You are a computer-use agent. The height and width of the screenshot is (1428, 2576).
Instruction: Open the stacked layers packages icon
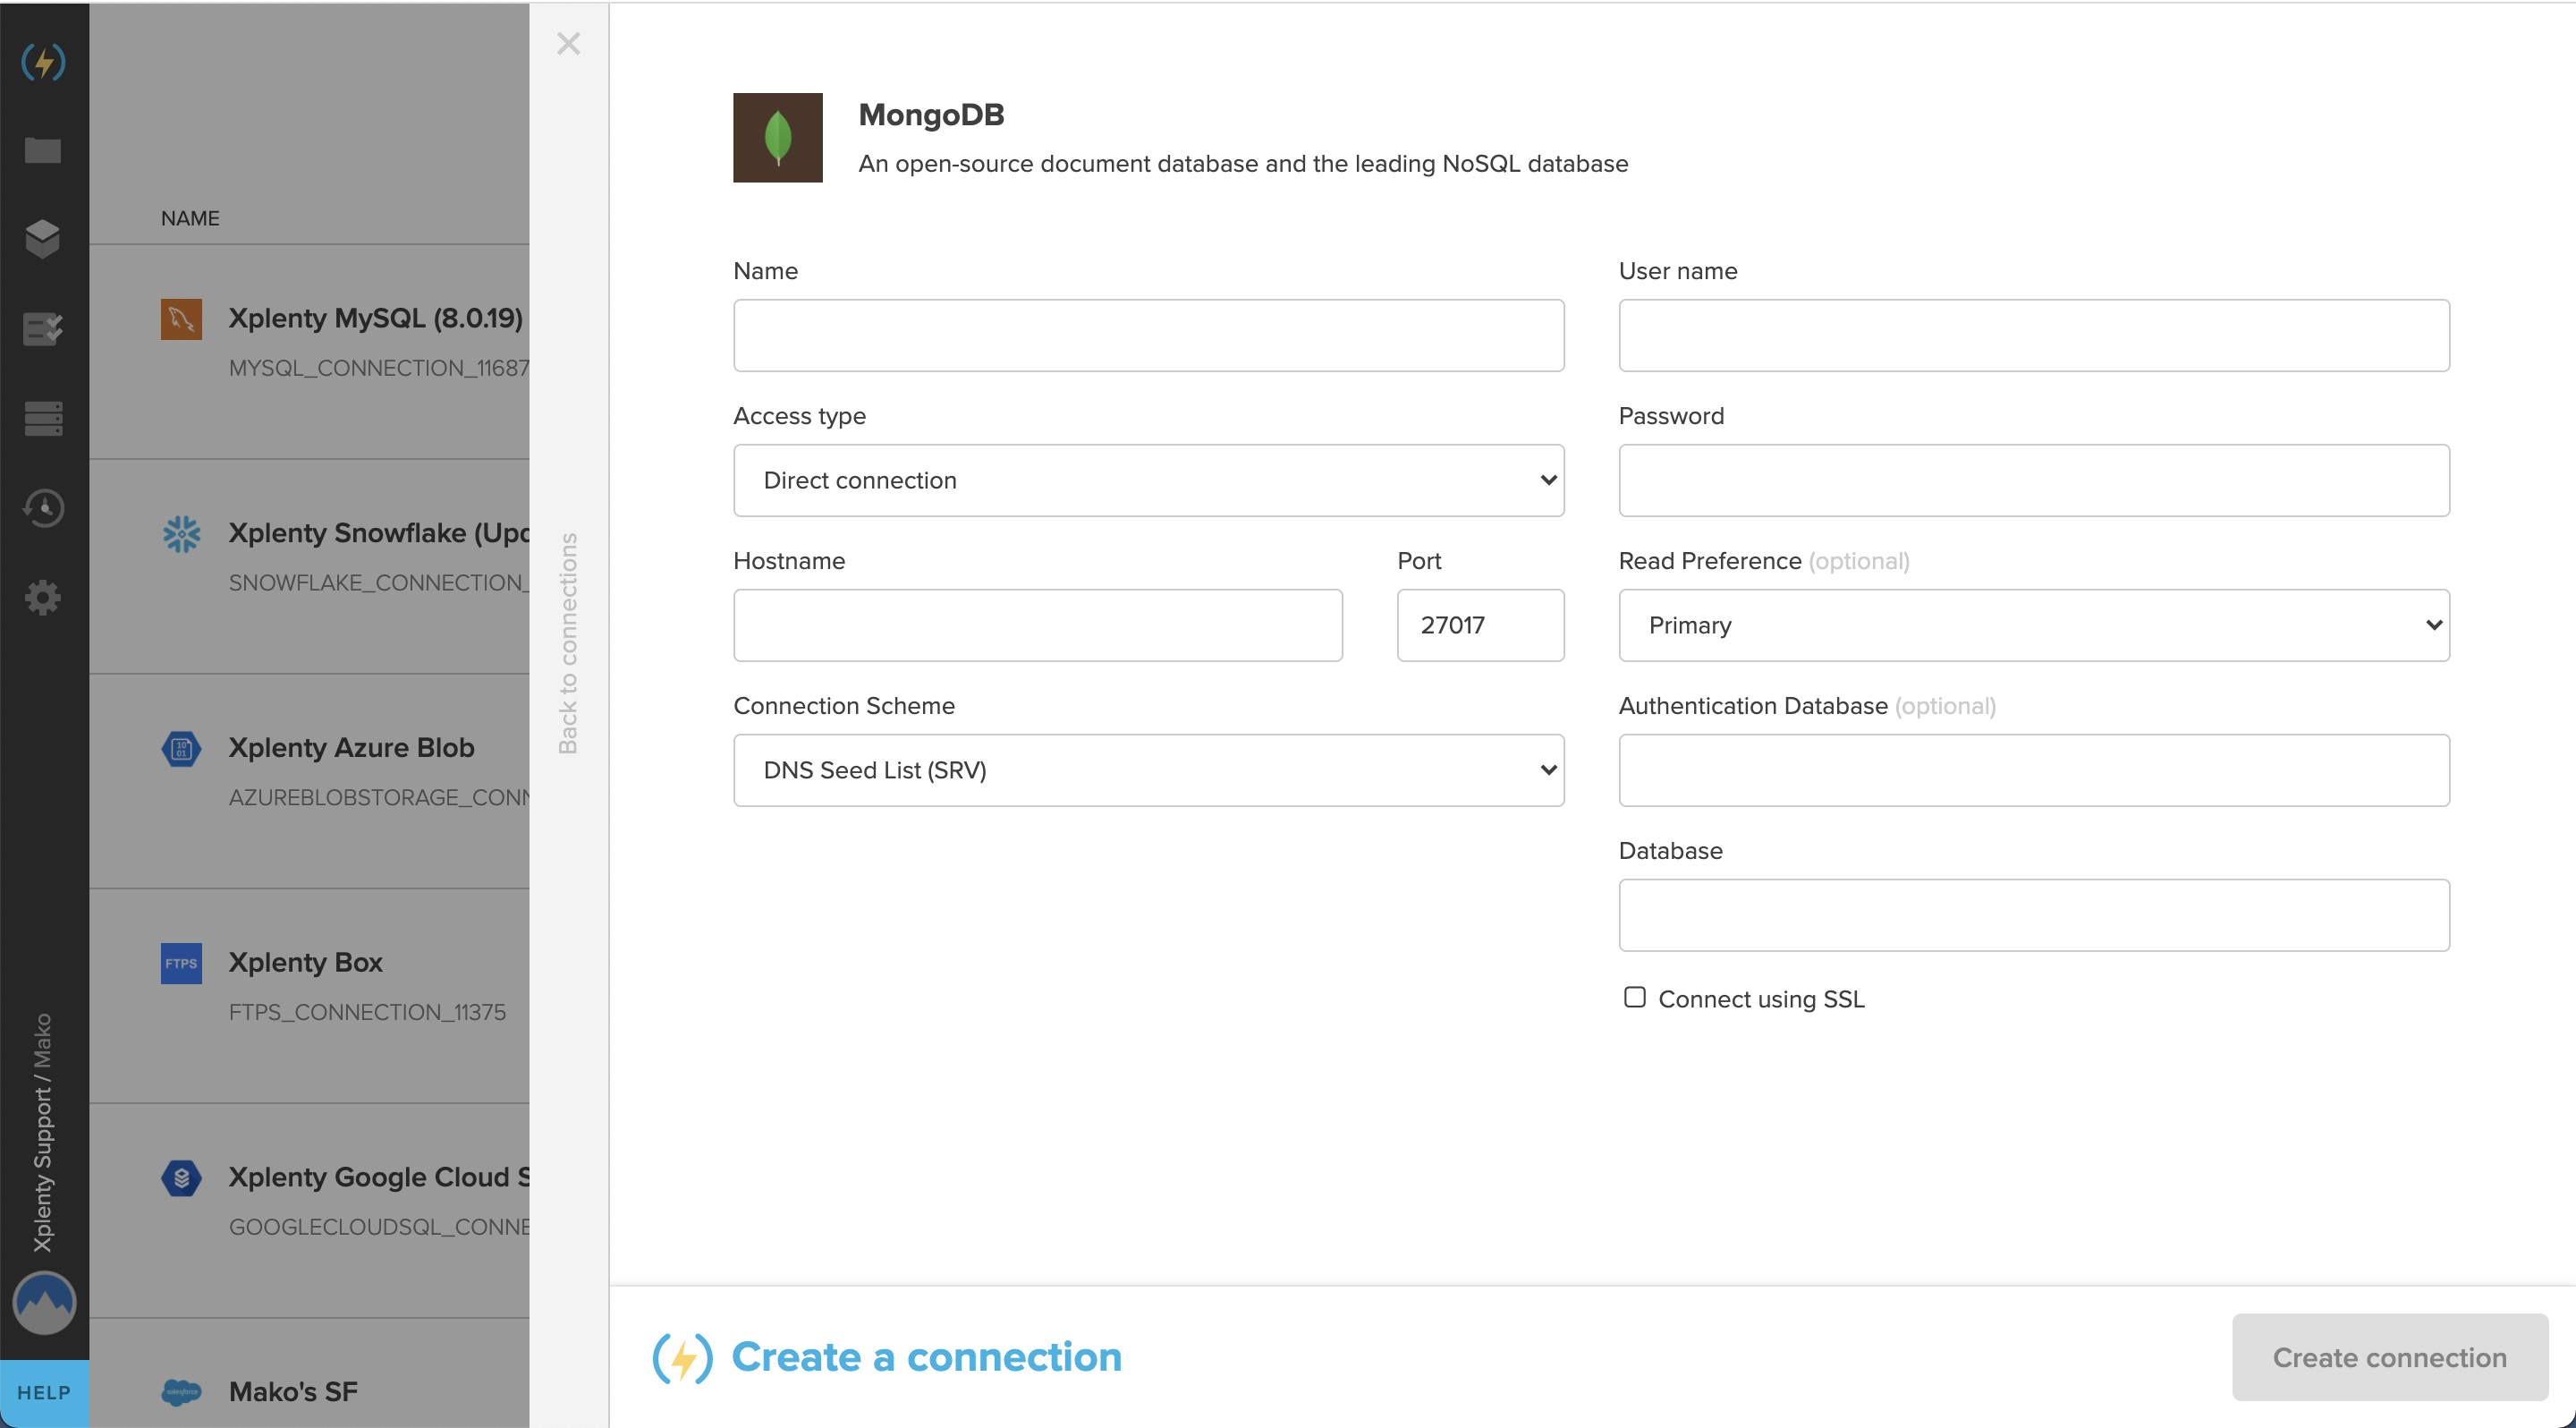[43, 239]
